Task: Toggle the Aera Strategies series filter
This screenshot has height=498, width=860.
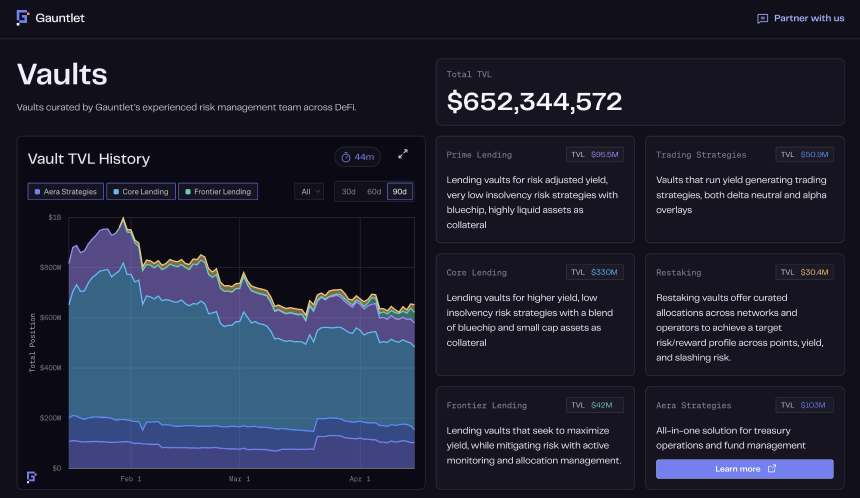Action: [65, 191]
